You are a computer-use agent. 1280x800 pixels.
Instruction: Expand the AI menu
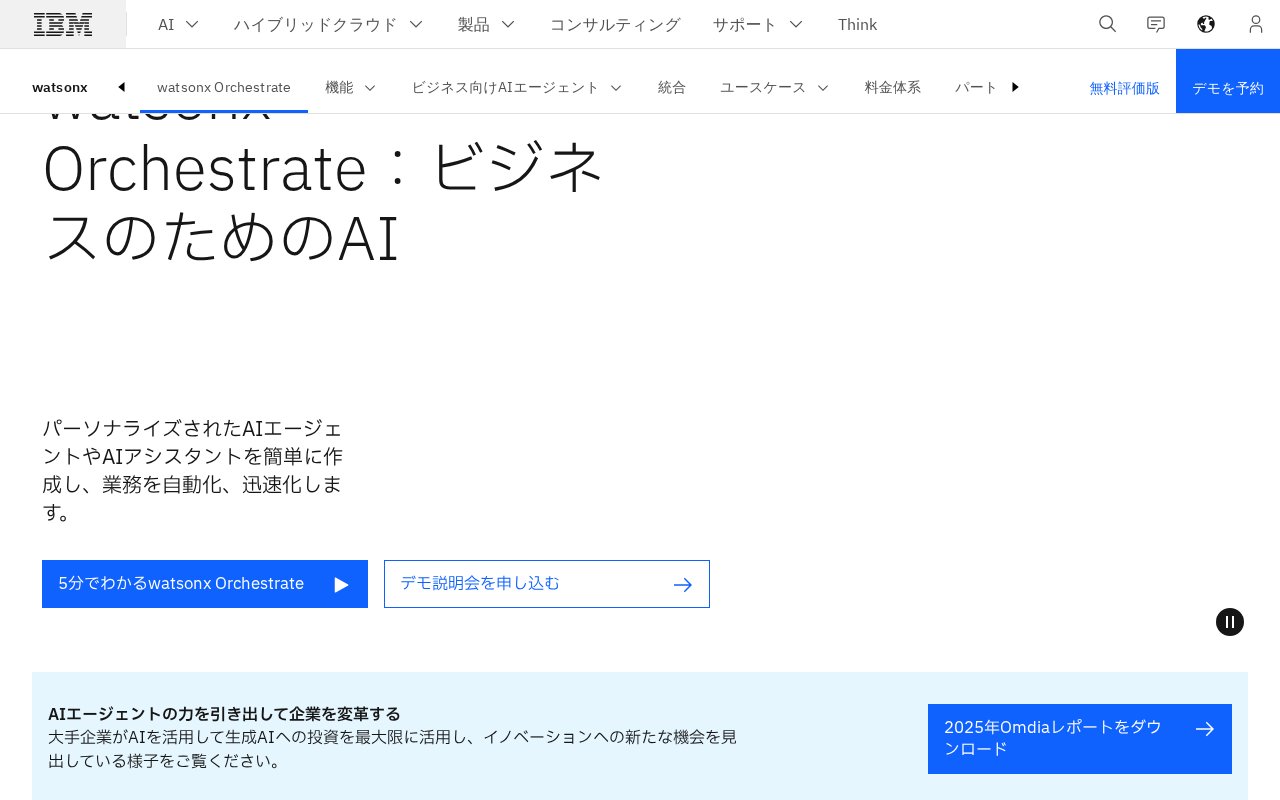tap(178, 24)
